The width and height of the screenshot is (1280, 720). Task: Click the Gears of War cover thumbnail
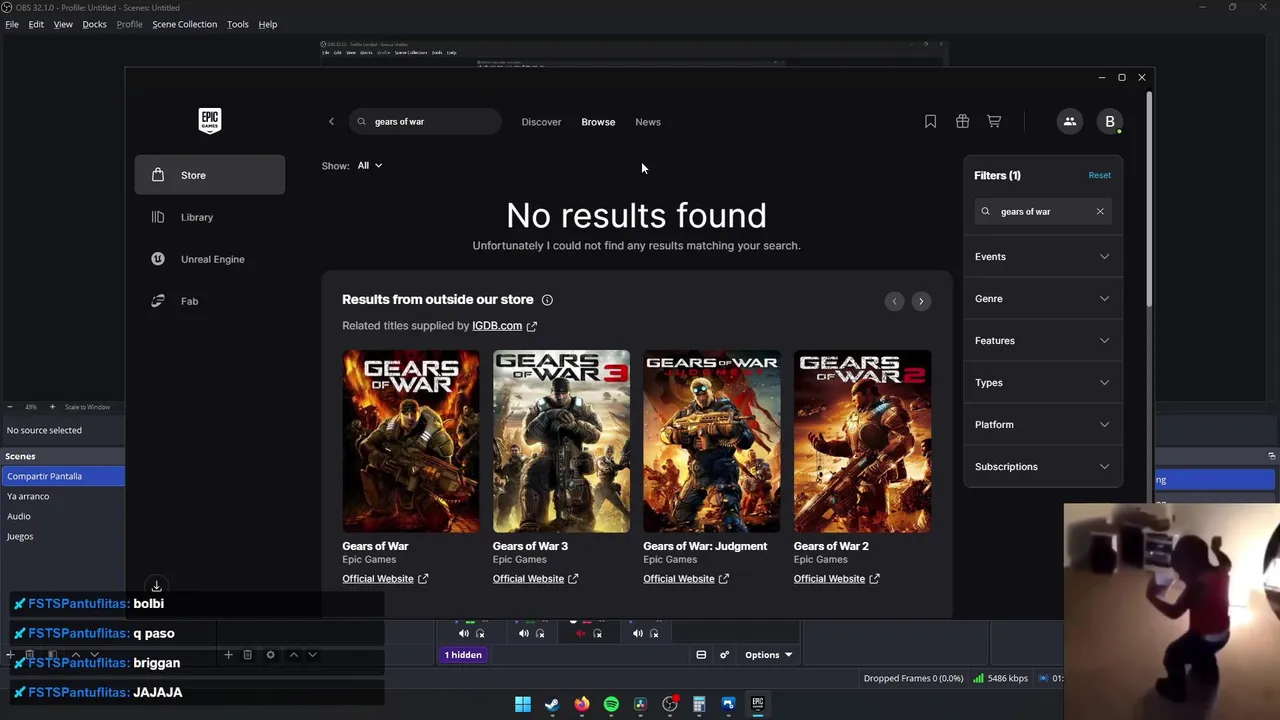(410, 441)
